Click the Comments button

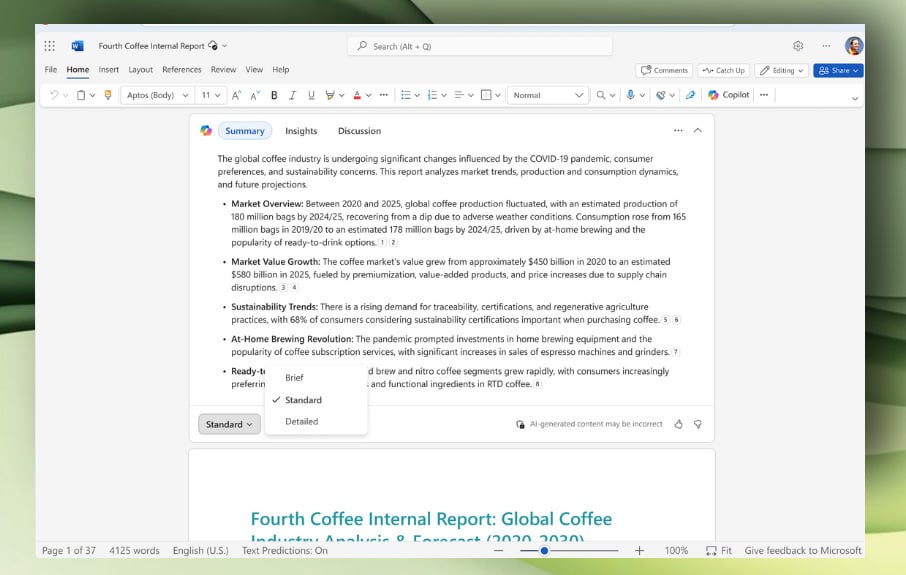pyautogui.click(x=664, y=71)
